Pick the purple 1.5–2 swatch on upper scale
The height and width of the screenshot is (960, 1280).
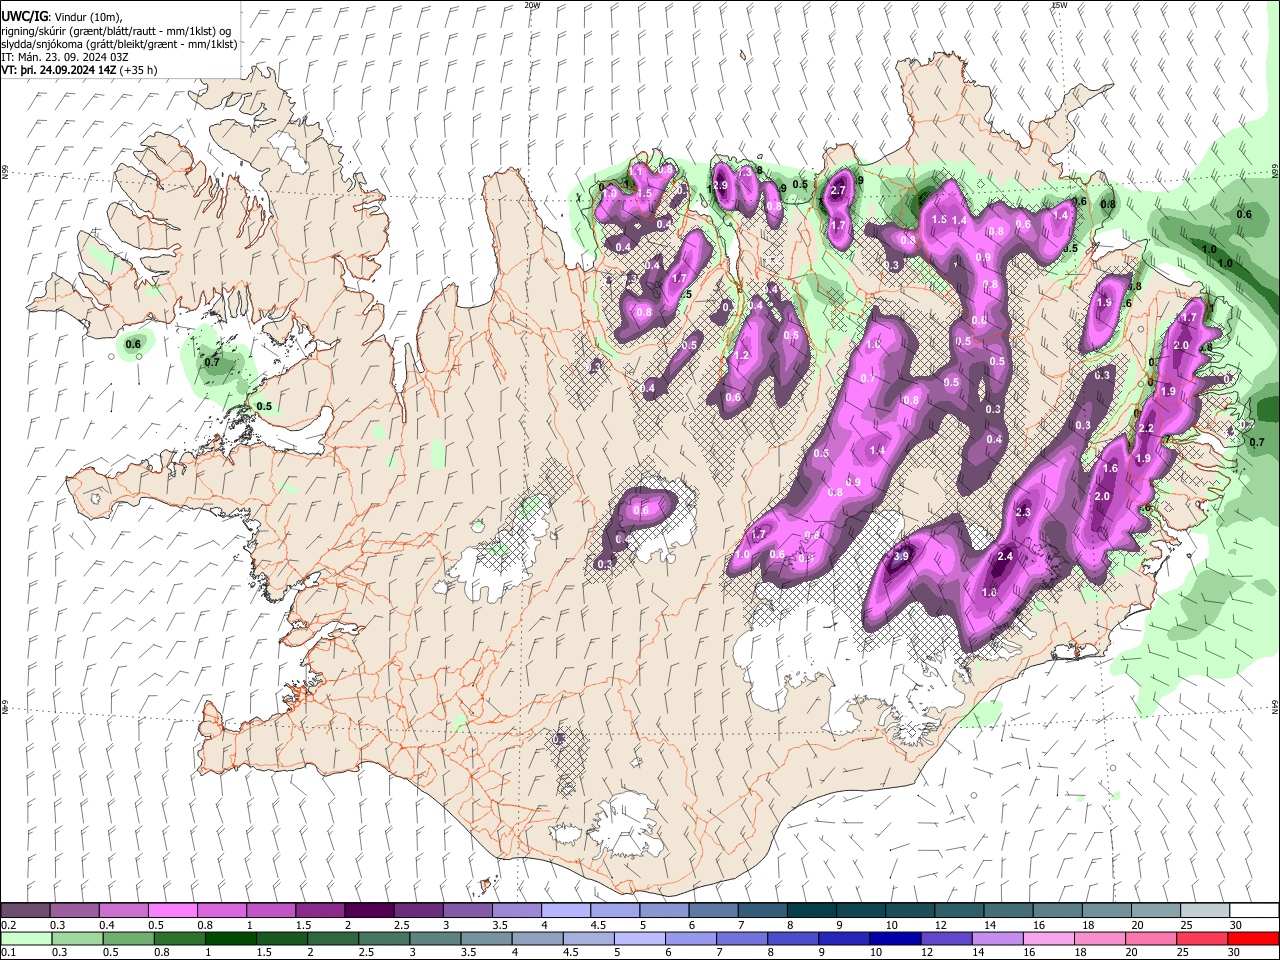tap(320, 911)
